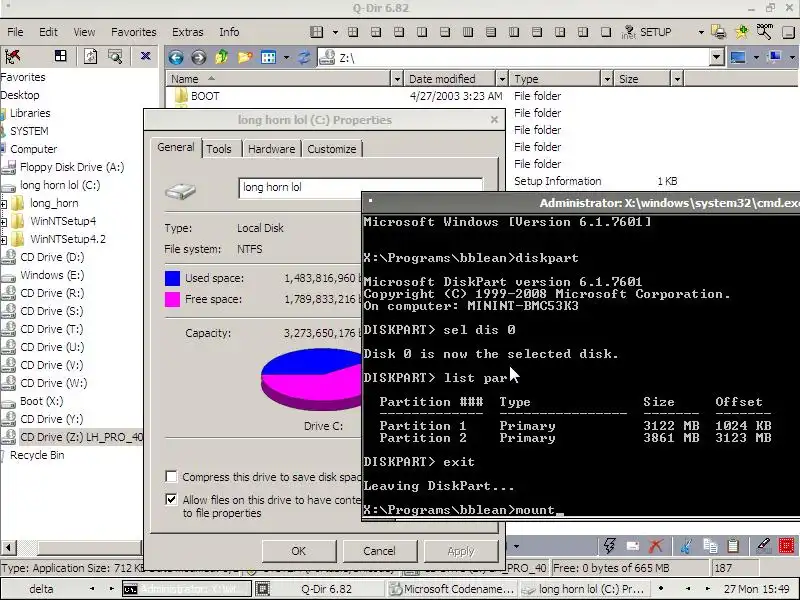
Task: Open the Size column dropdown arrow
Action: point(677,79)
